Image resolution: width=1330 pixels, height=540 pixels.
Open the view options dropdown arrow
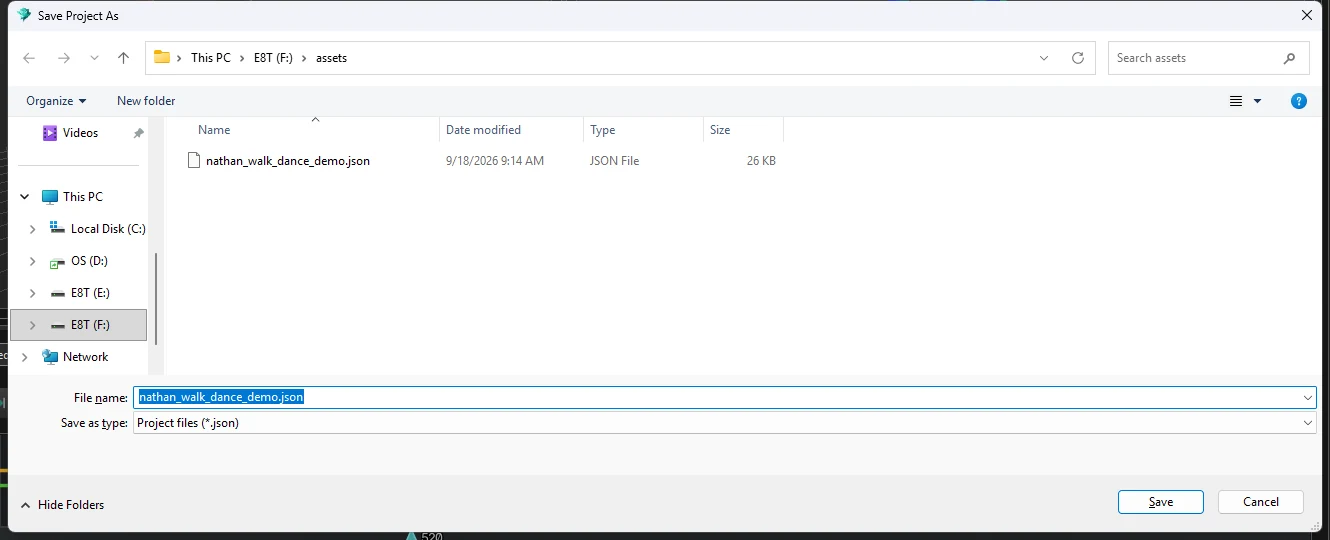tap(1257, 101)
